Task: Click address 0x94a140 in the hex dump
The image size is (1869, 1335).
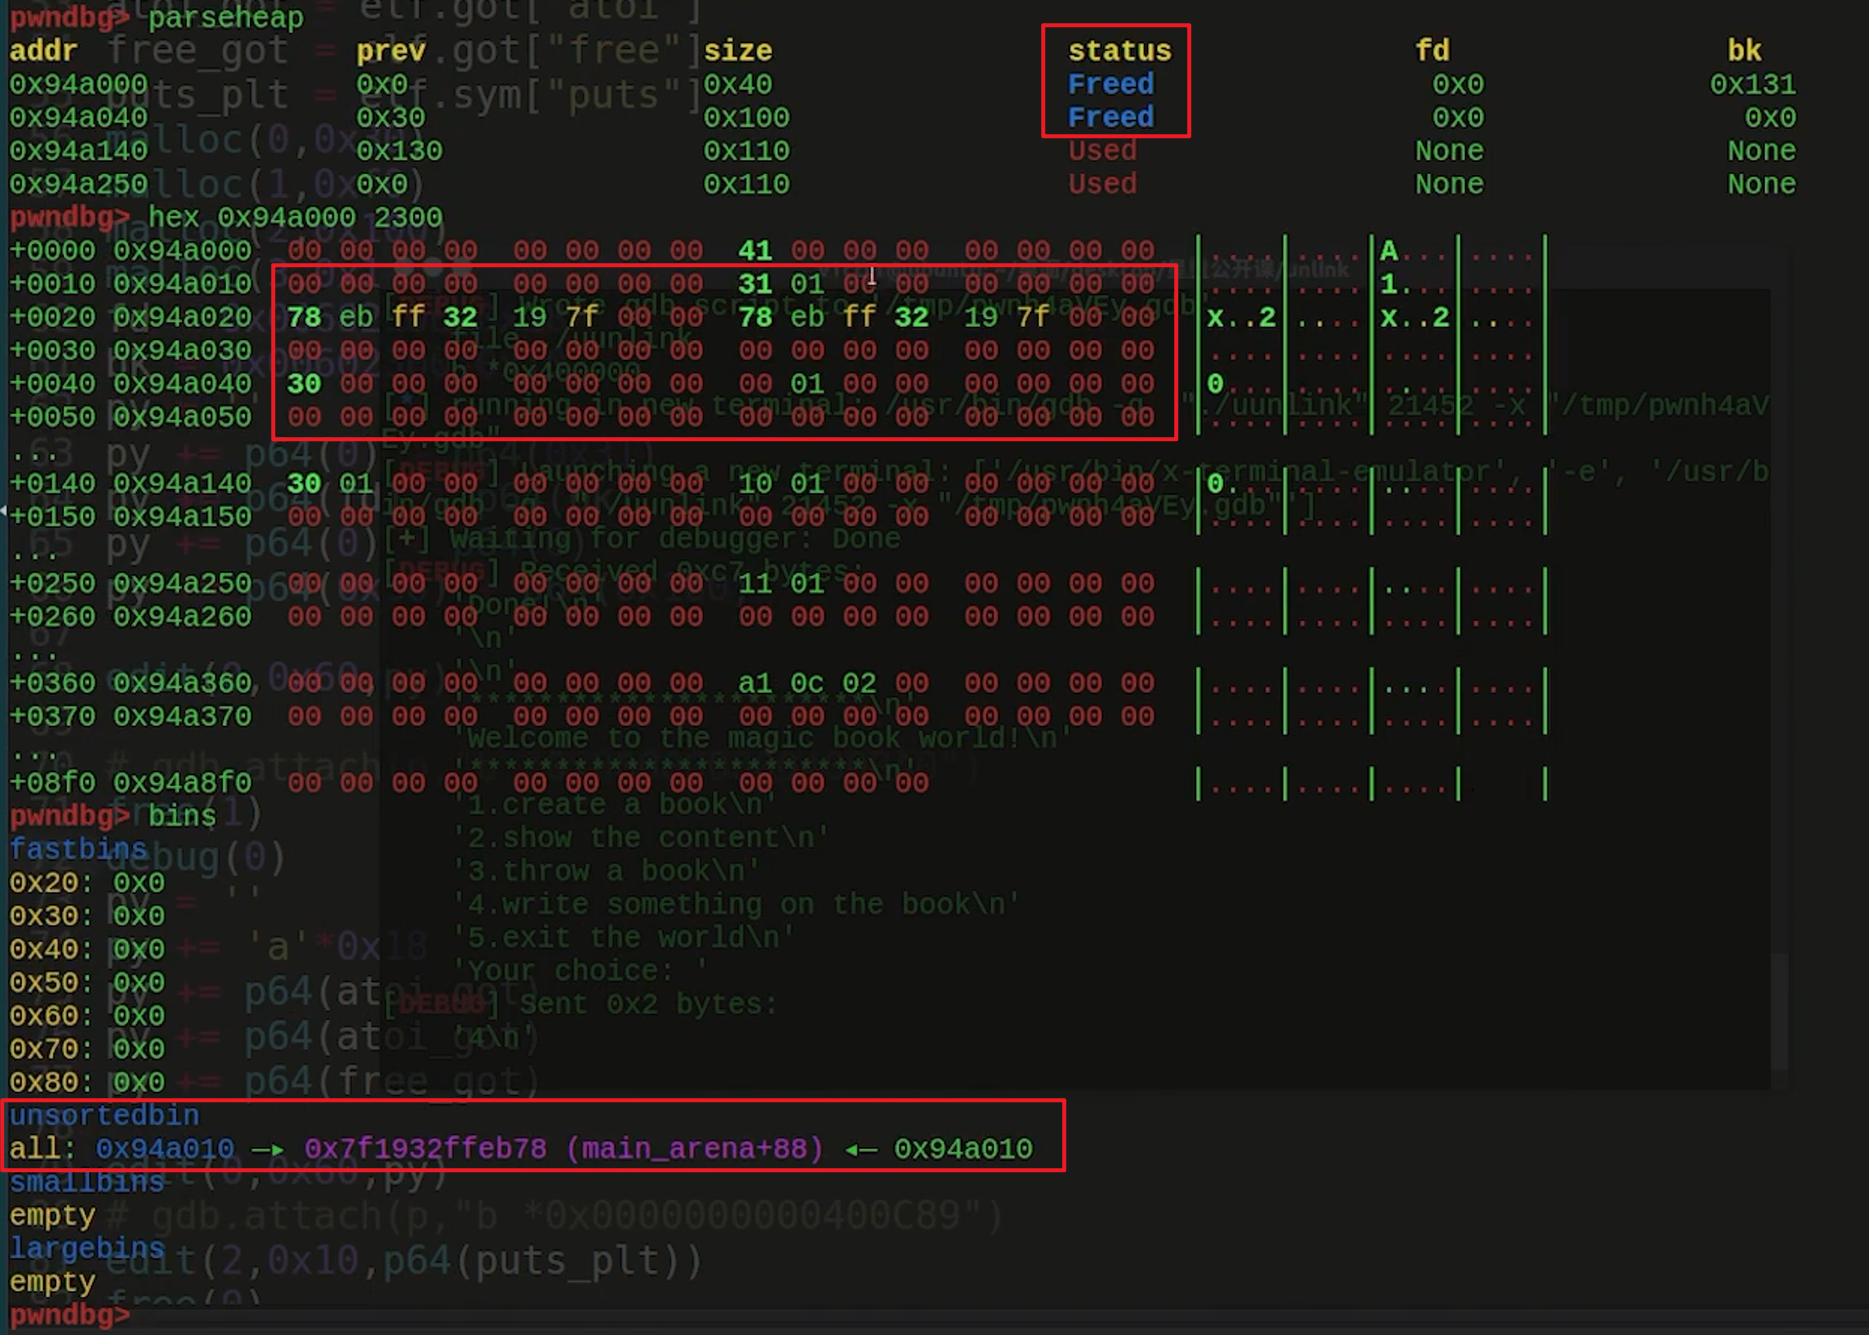Action: (182, 484)
